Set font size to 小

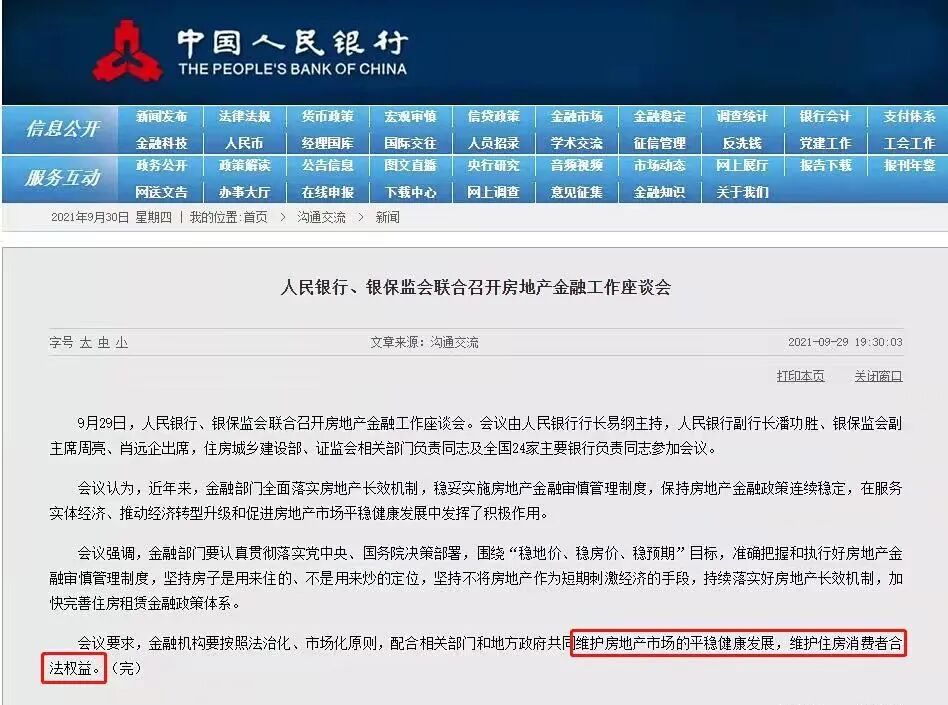(122, 343)
